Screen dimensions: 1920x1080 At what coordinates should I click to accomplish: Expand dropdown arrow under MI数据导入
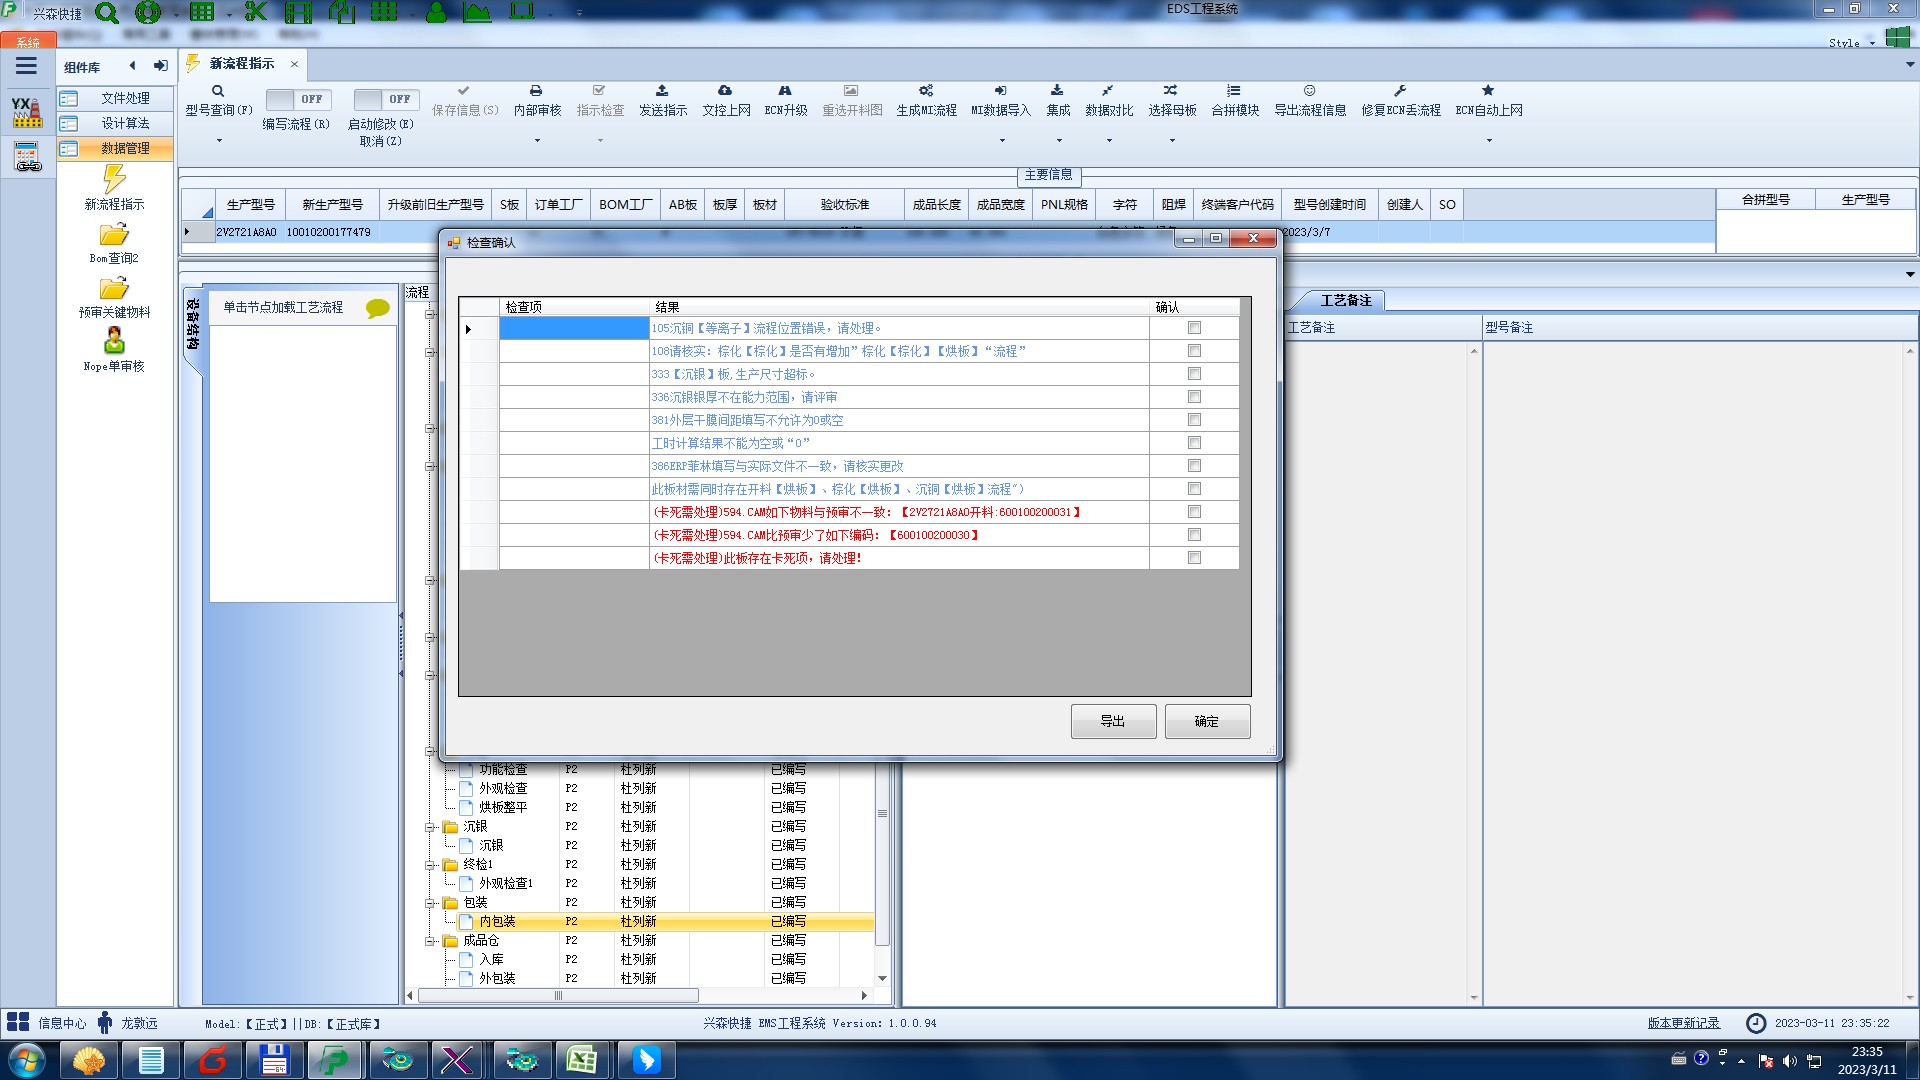[1002, 140]
